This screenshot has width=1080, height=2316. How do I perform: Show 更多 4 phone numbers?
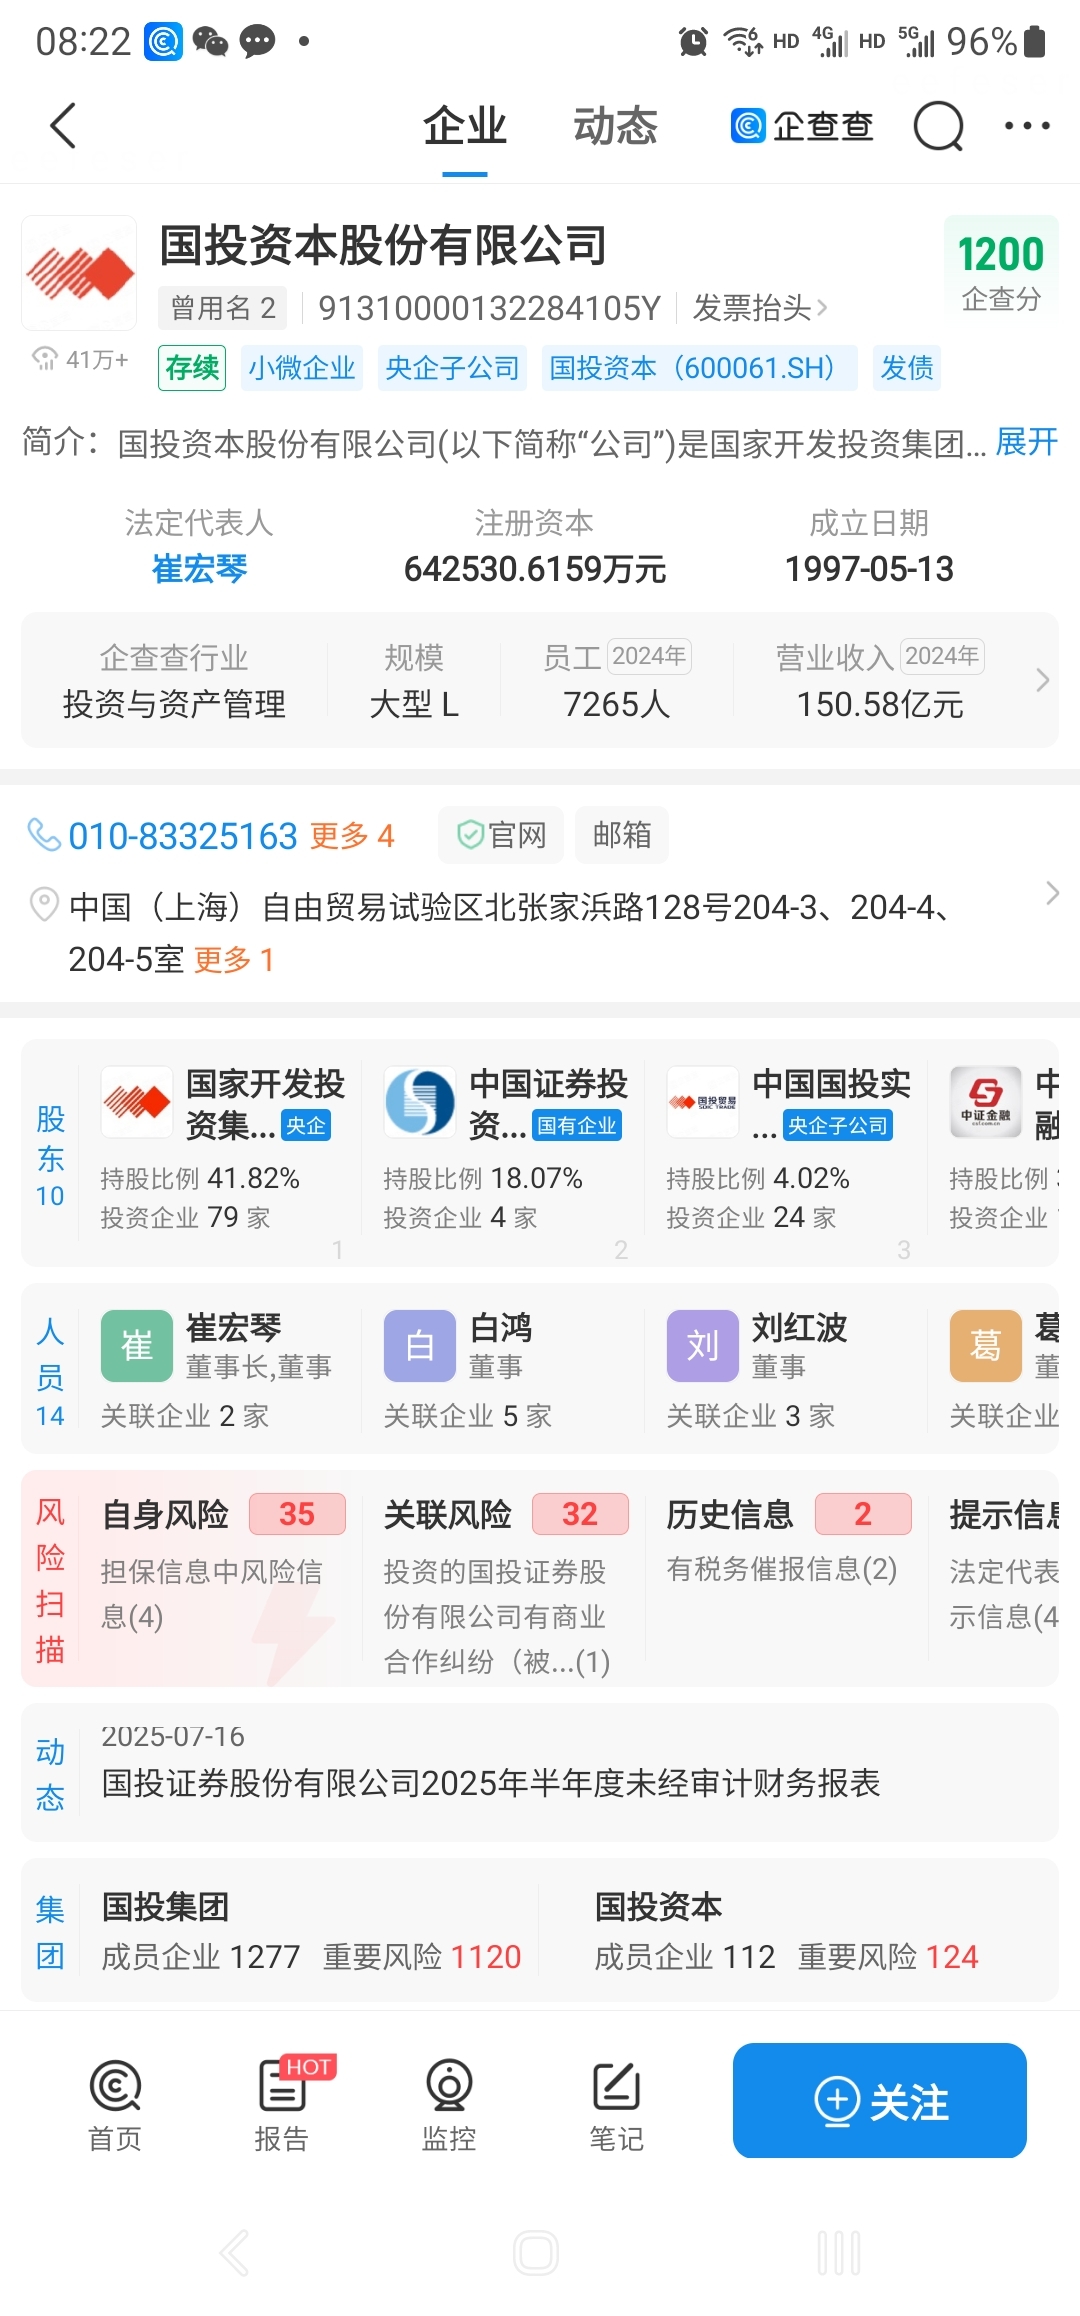point(352,835)
